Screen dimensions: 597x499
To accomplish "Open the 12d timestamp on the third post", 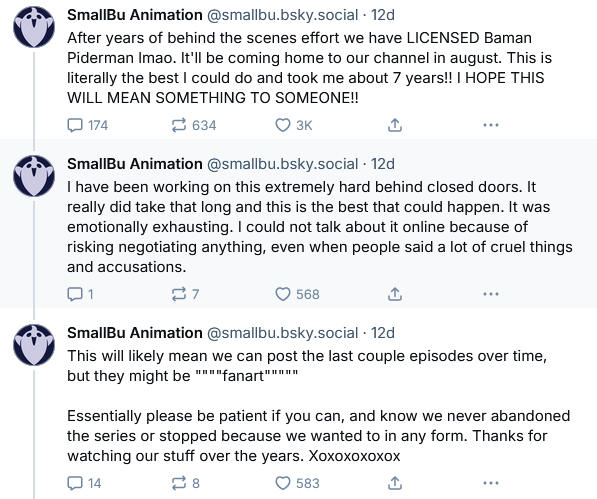I will (x=383, y=333).
